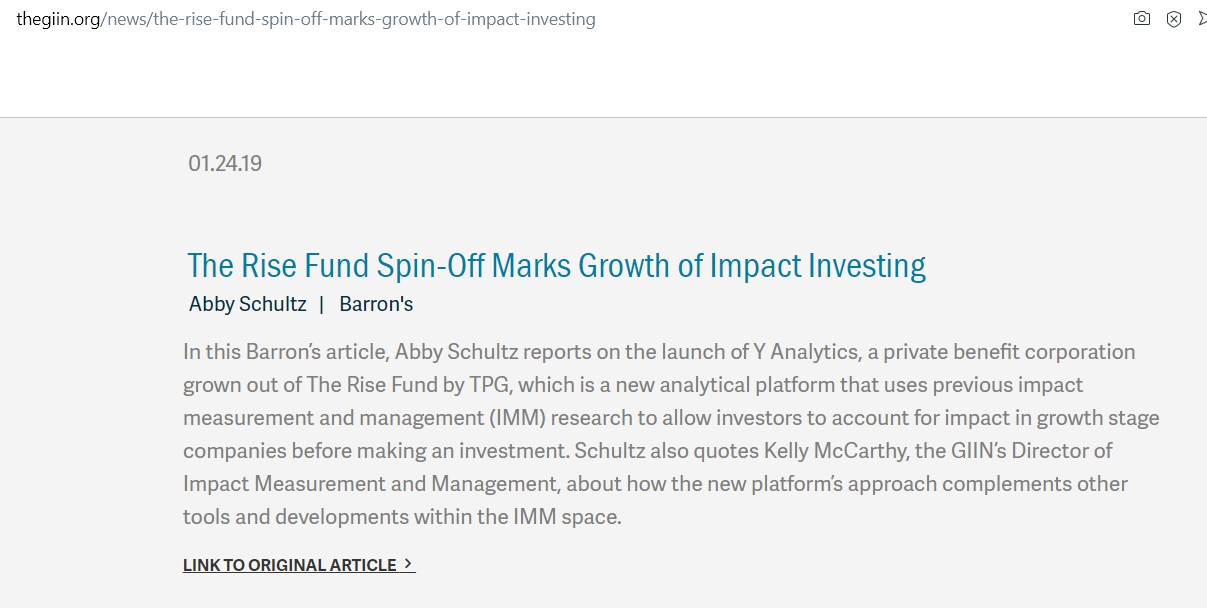
Task: Click the author name Abby Schultz
Action: point(248,304)
